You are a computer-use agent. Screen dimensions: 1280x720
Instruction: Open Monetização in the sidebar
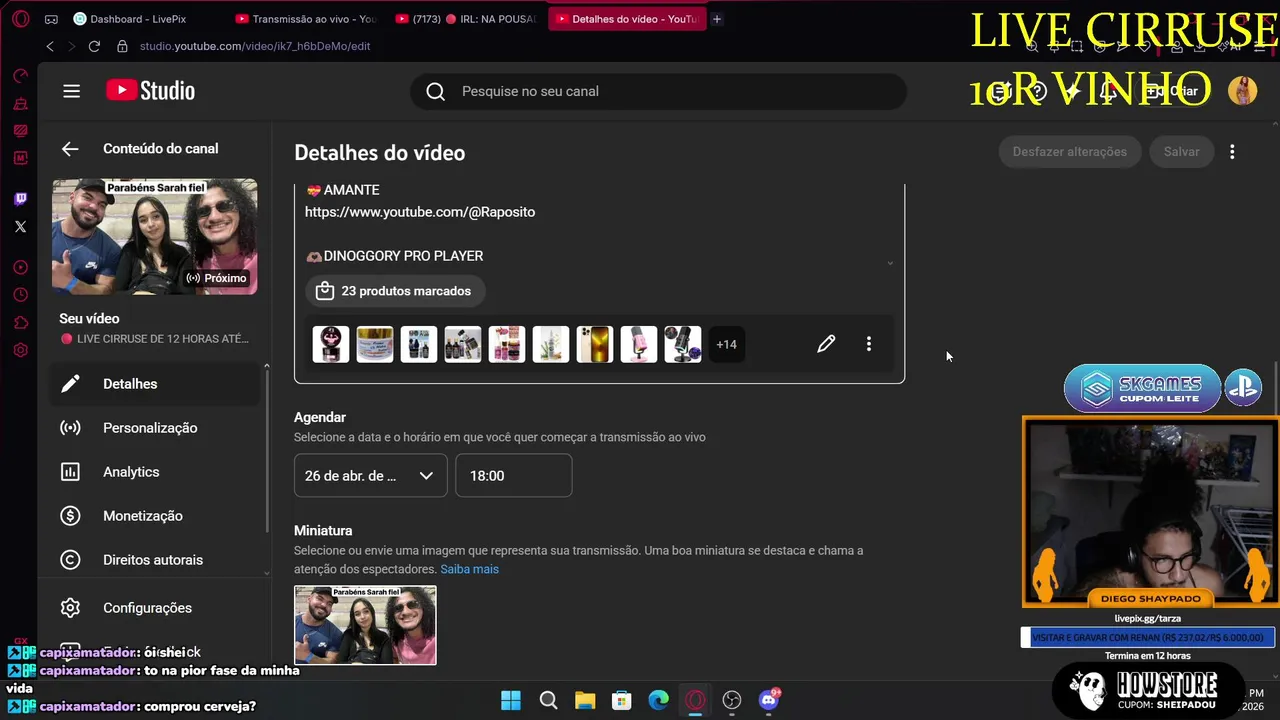(x=155, y=516)
